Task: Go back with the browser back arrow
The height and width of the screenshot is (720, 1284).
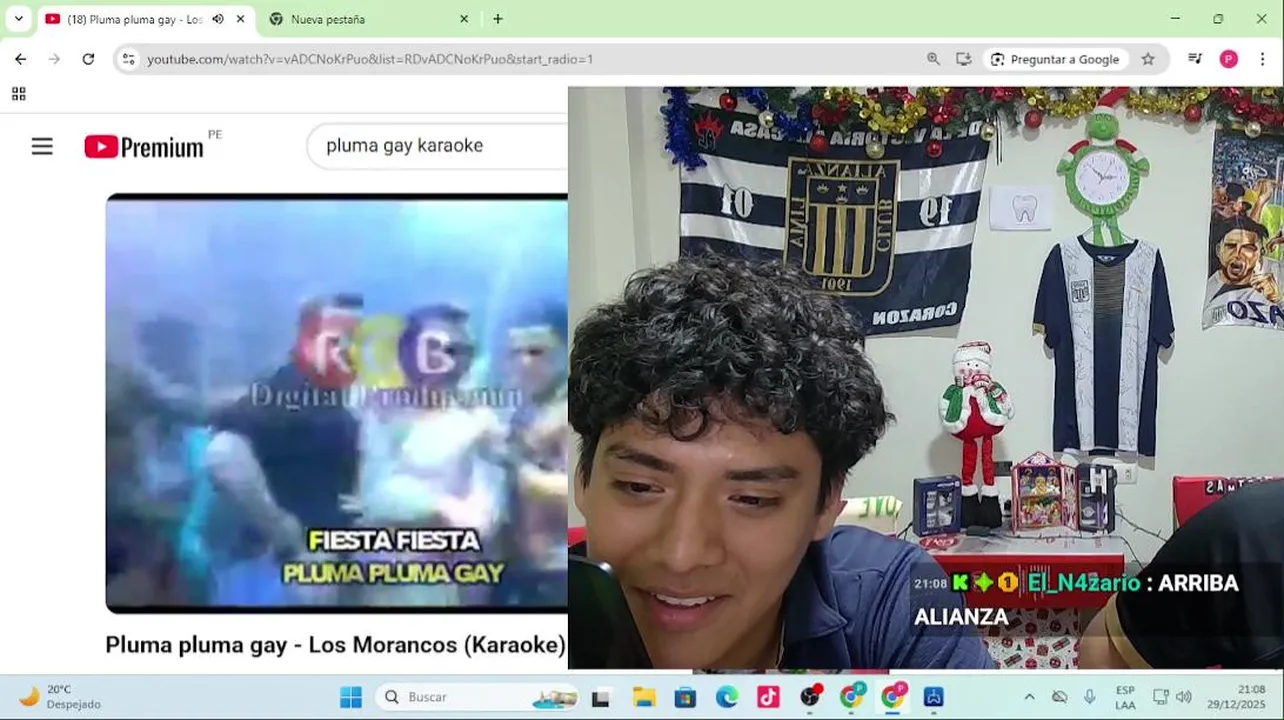Action: (20, 59)
